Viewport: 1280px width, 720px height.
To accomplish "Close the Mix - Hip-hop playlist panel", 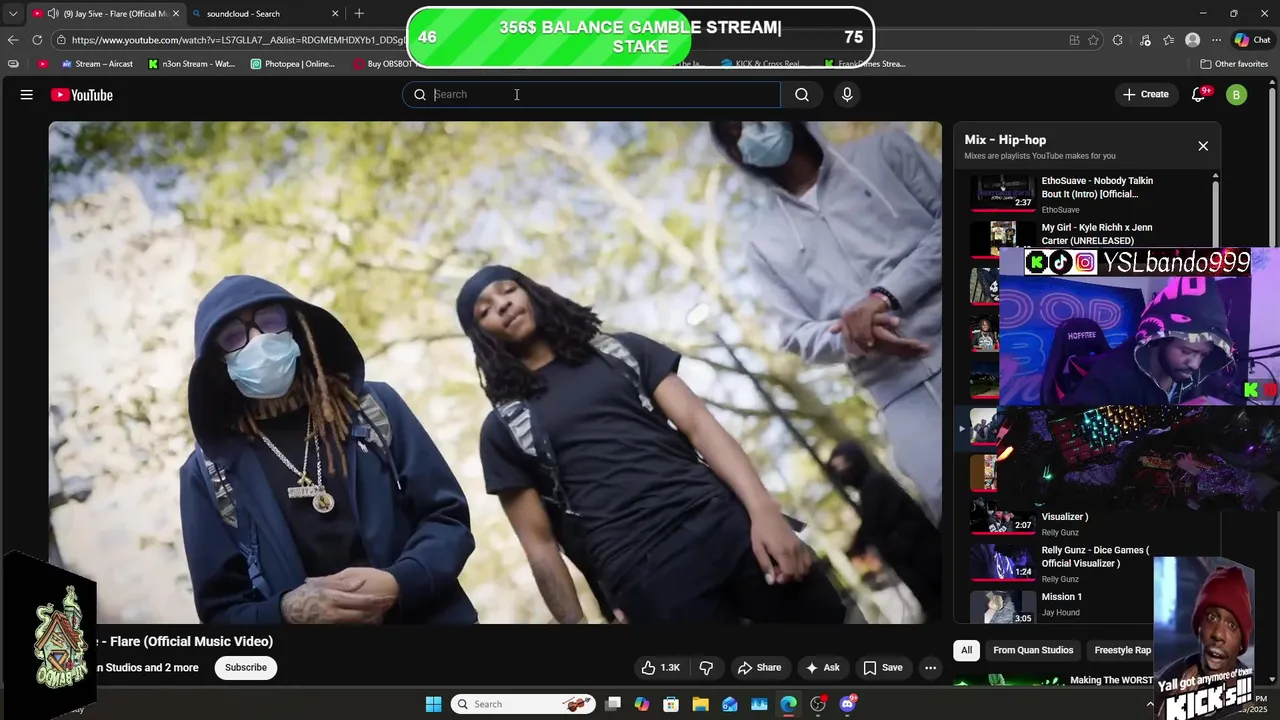I will tap(1203, 146).
